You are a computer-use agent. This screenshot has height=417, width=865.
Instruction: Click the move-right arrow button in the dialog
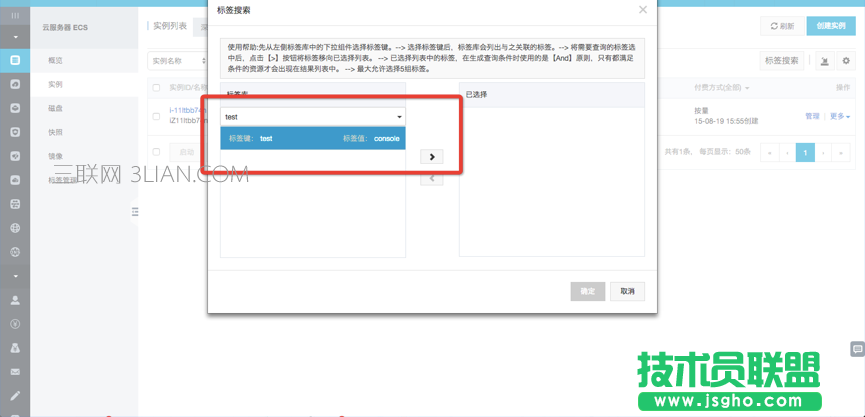coord(431,157)
